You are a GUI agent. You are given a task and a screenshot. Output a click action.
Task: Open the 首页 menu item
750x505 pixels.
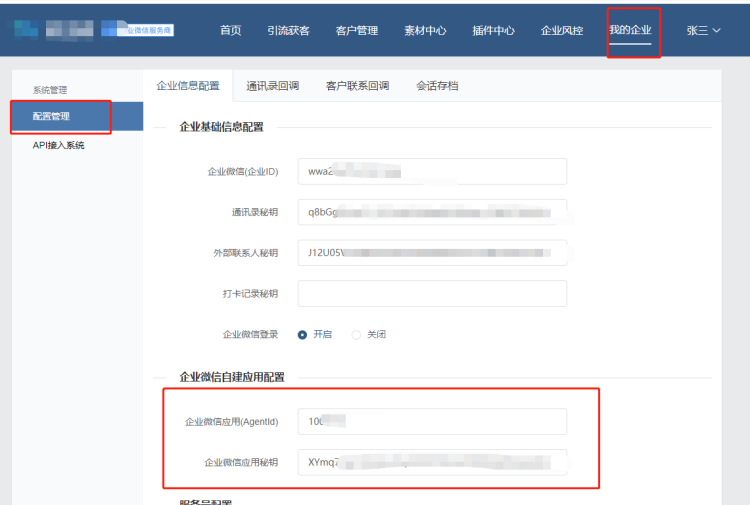(231, 30)
